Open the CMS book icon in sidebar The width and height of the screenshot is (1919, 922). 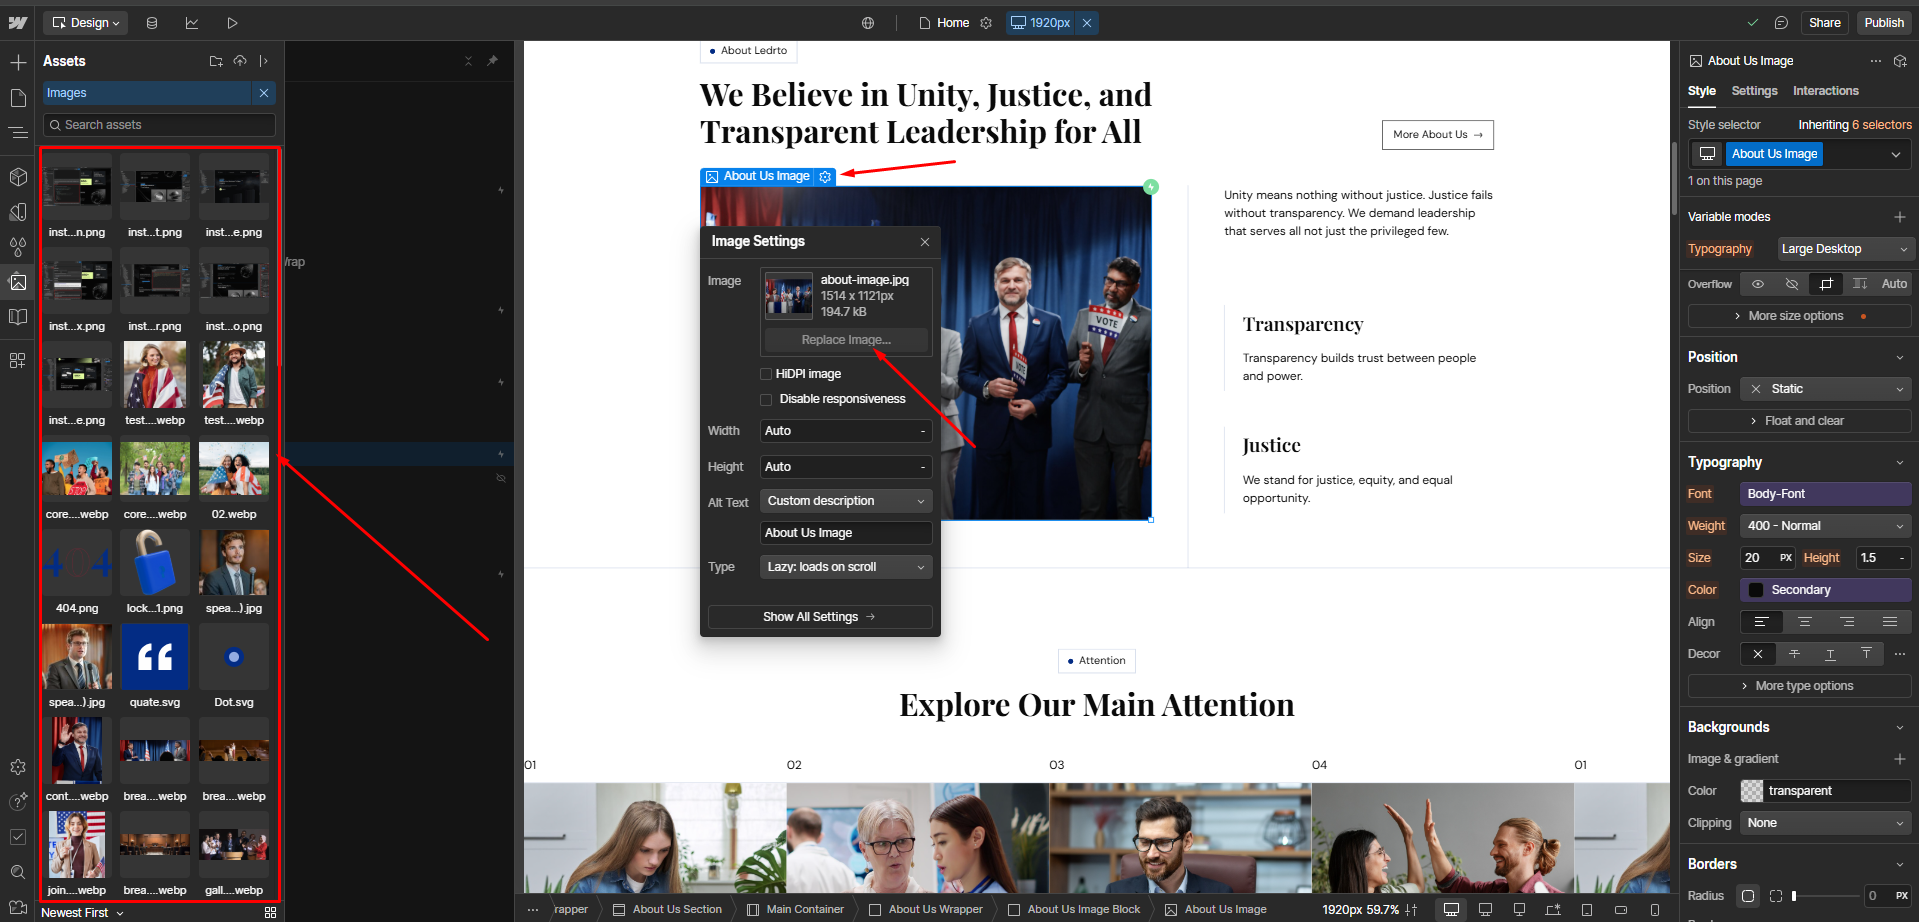coord(18,317)
